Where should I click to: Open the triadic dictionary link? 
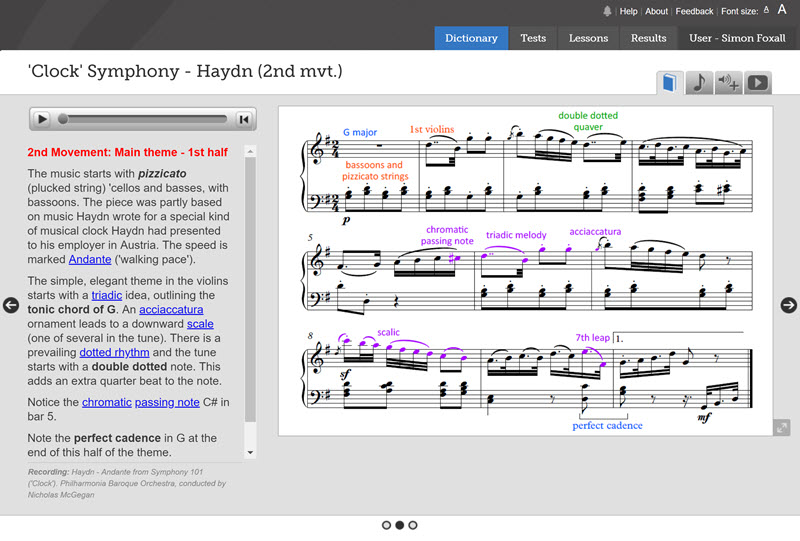(107, 295)
